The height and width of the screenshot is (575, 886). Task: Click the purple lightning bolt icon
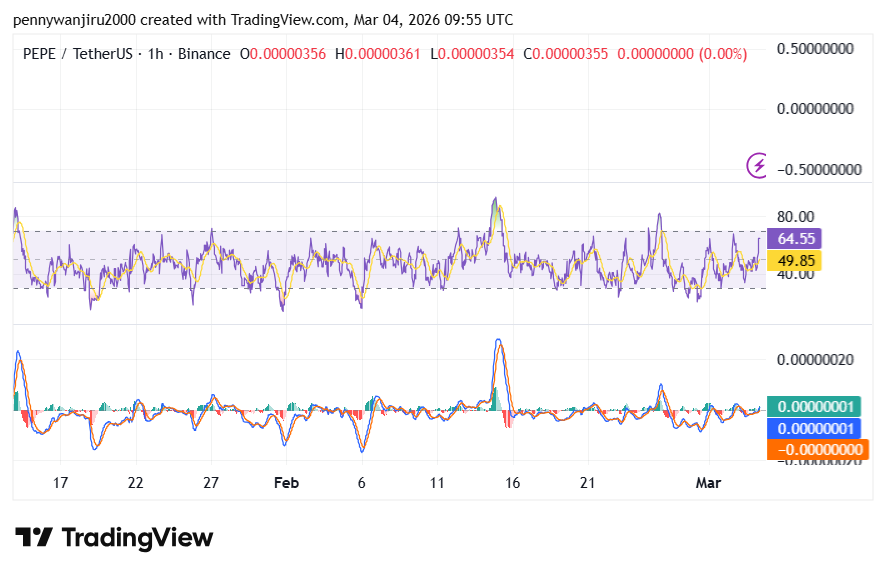click(x=758, y=165)
